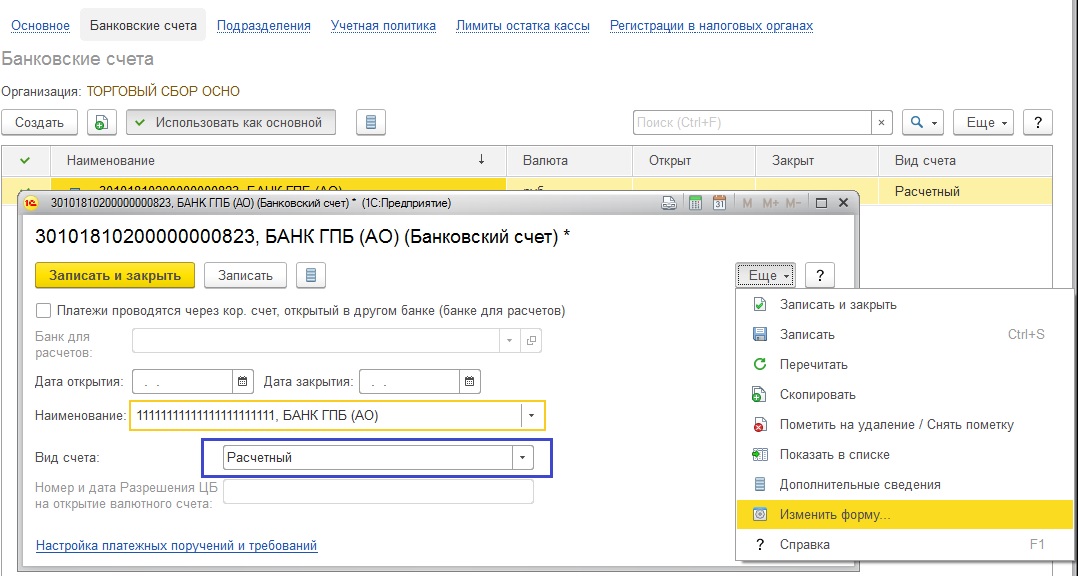Choose Перечитать in the menu
This screenshot has width=1078, height=576.
pyautogui.click(x=904, y=364)
